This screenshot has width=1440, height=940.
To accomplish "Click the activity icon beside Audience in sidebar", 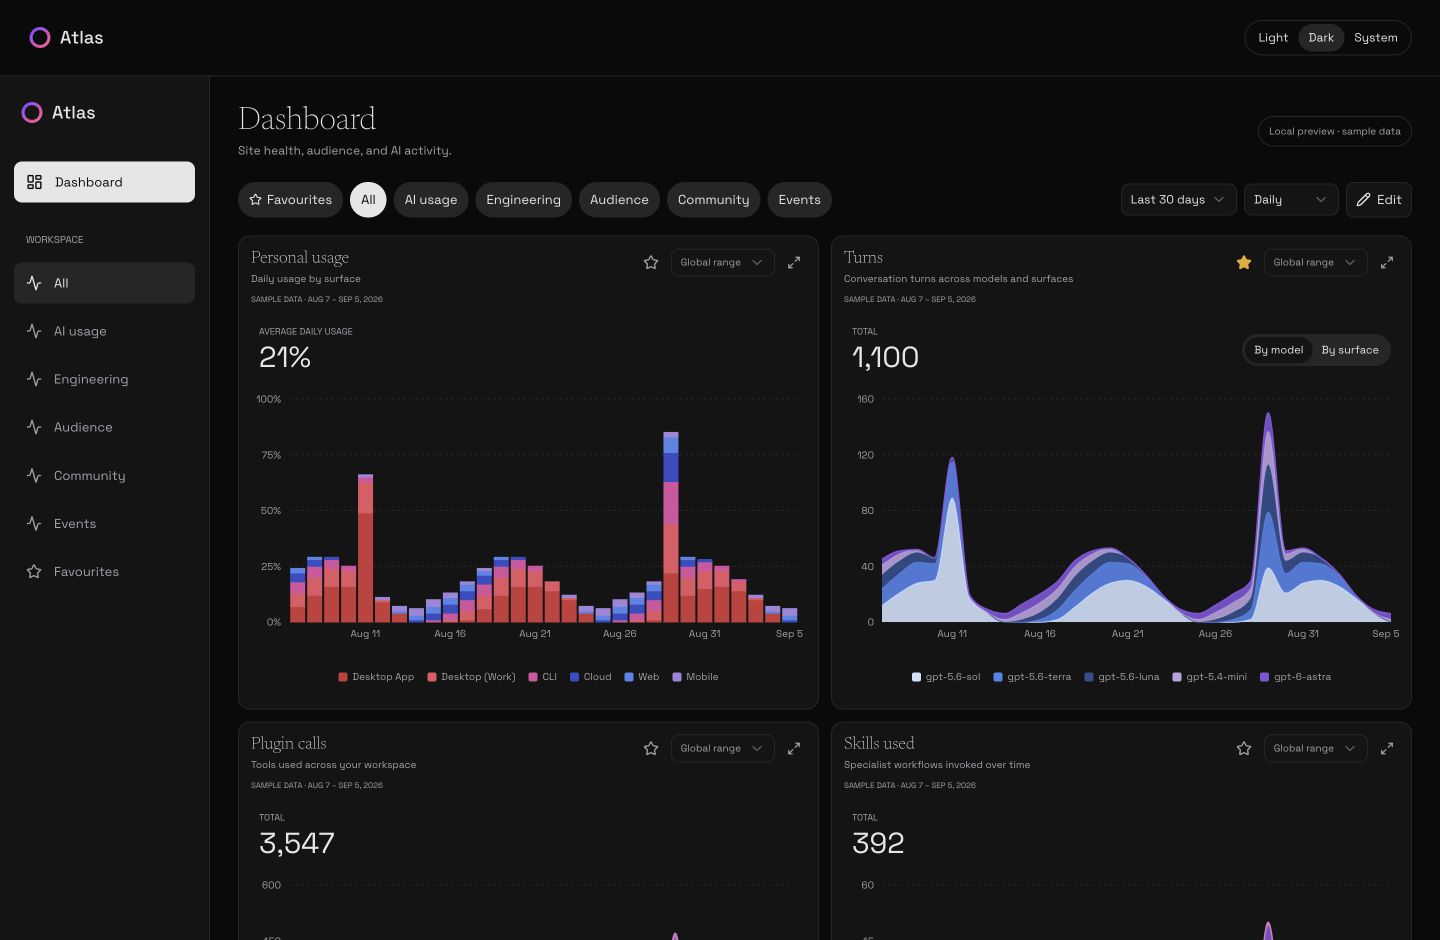I will (34, 427).
